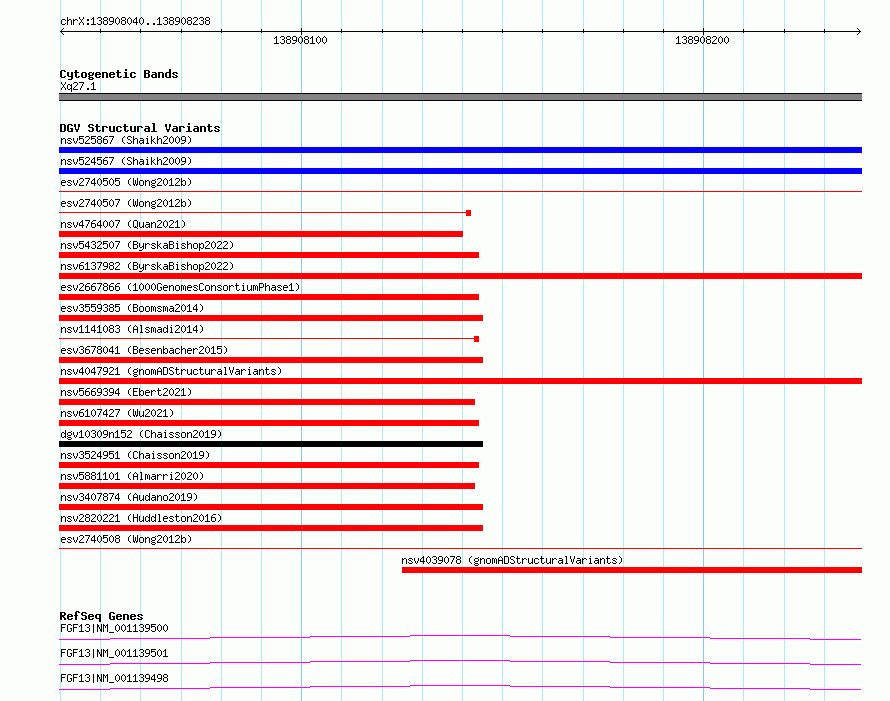Click the red bar of nsv5432507
Screen dimensions: 890x701
pyautogui.click(x=269, y=255)
